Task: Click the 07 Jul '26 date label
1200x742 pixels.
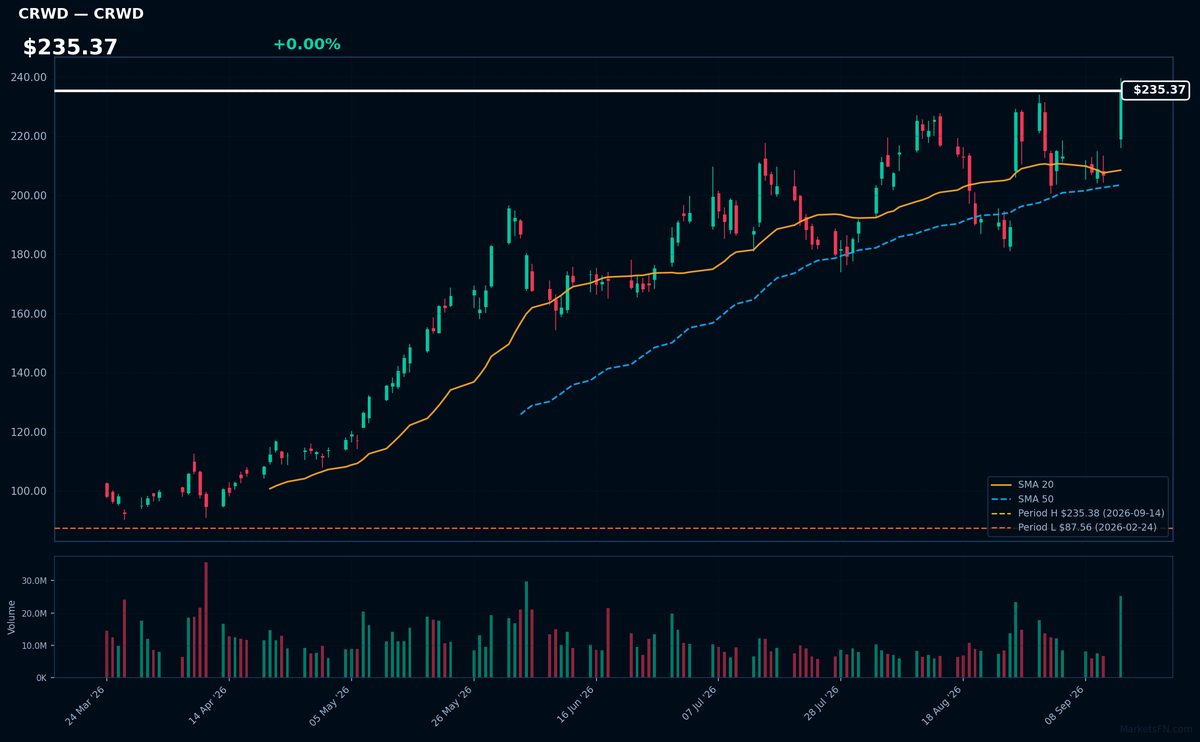Action: (698, 706)
